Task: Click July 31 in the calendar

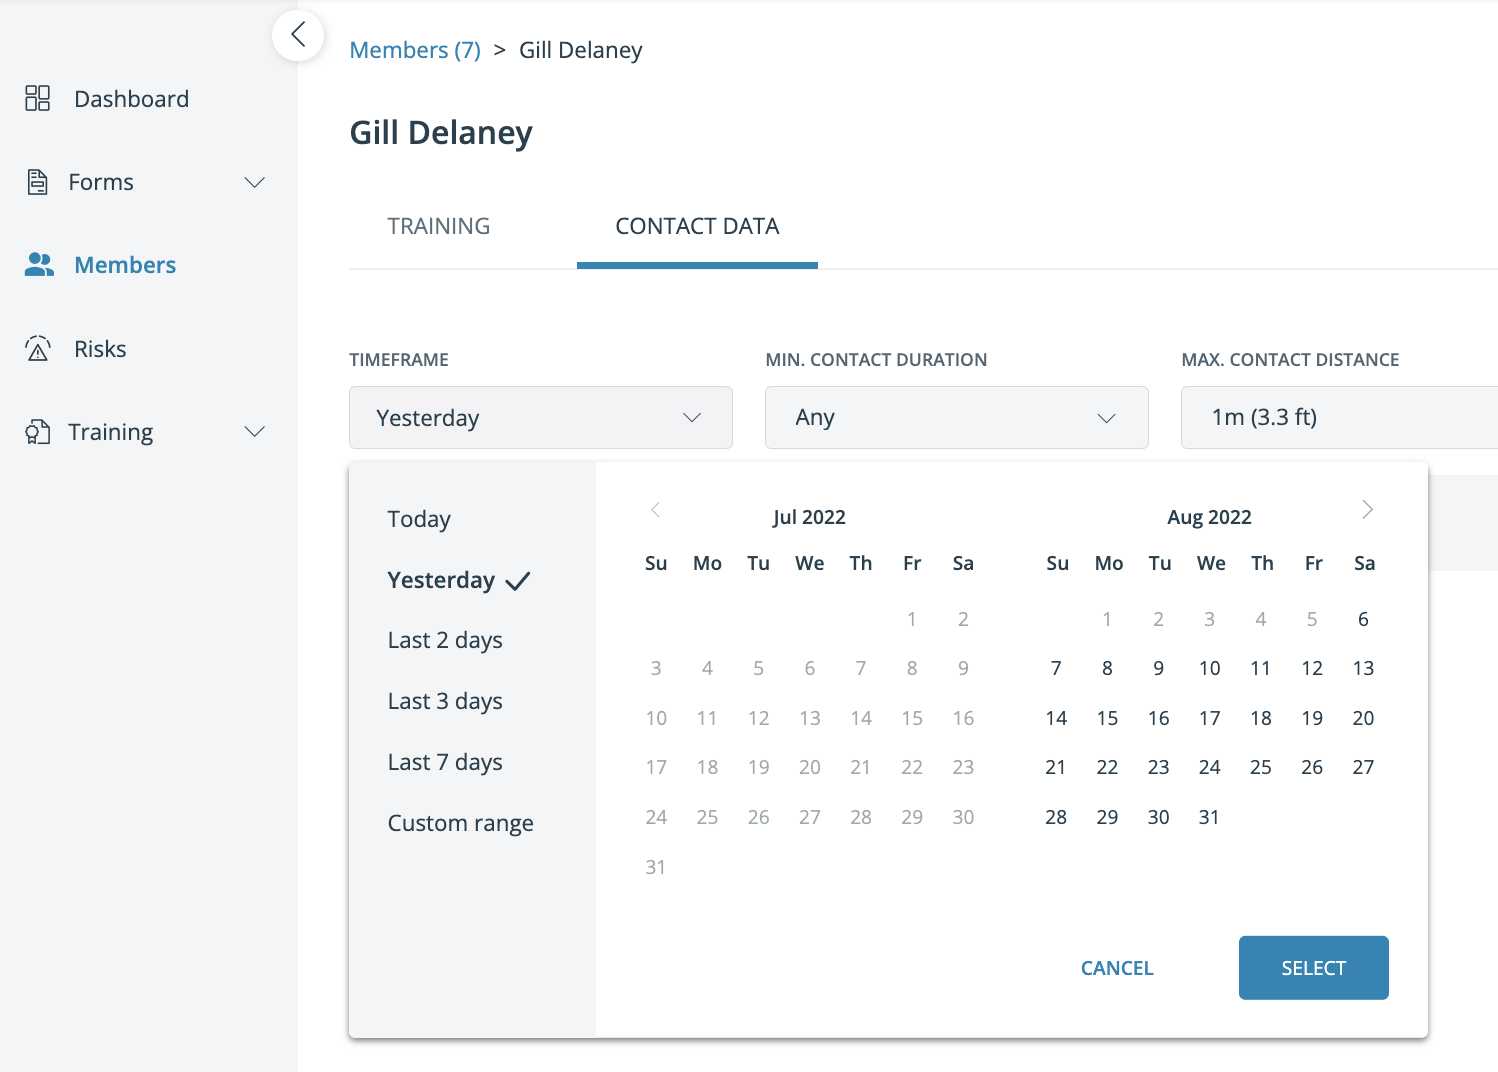Action: 656,867
